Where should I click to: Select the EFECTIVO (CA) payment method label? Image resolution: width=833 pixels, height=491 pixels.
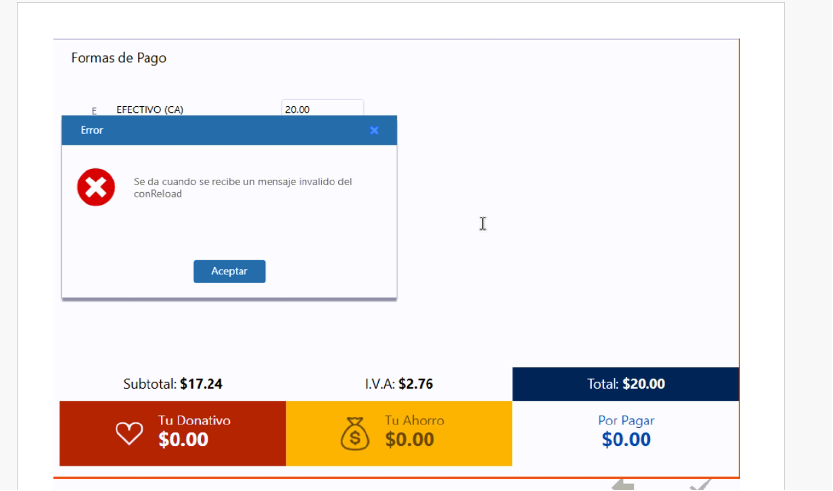[x=150, y=110]
